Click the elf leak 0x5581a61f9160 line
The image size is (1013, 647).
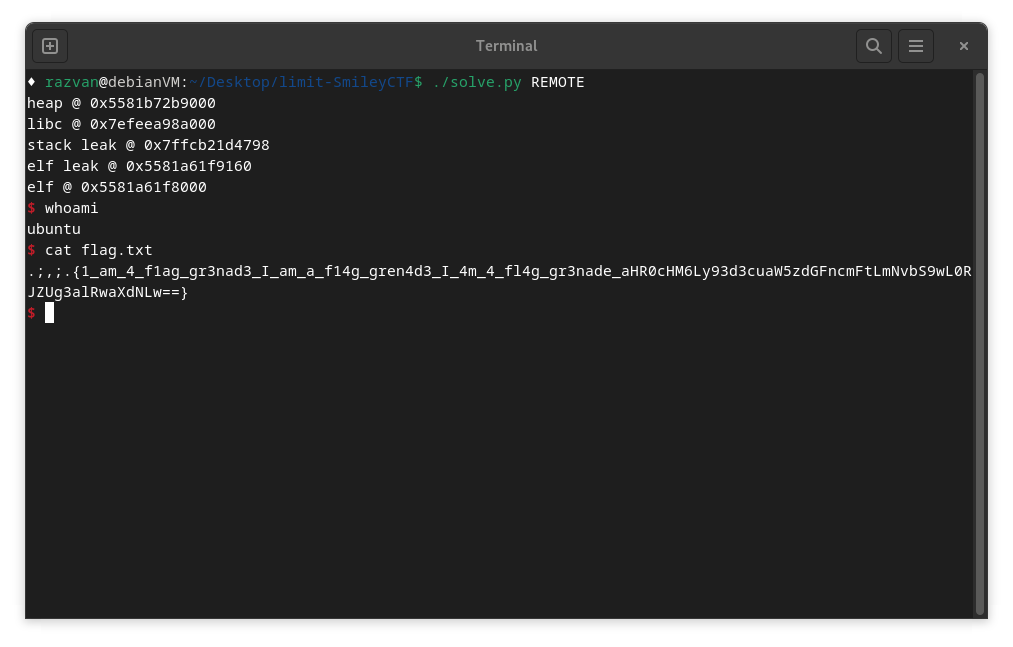[x=139, y=166]
